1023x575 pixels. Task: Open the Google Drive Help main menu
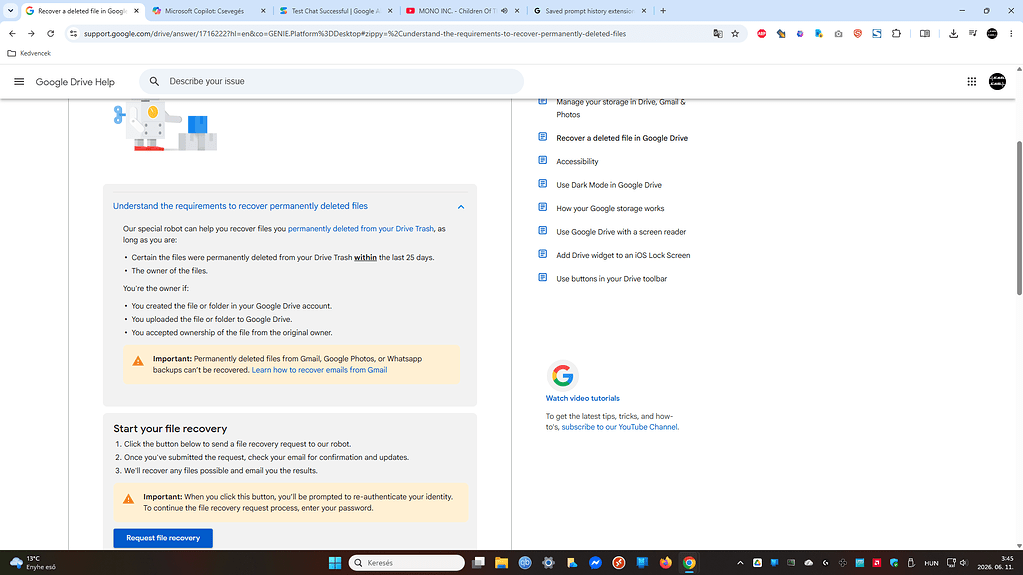(19, 82)
